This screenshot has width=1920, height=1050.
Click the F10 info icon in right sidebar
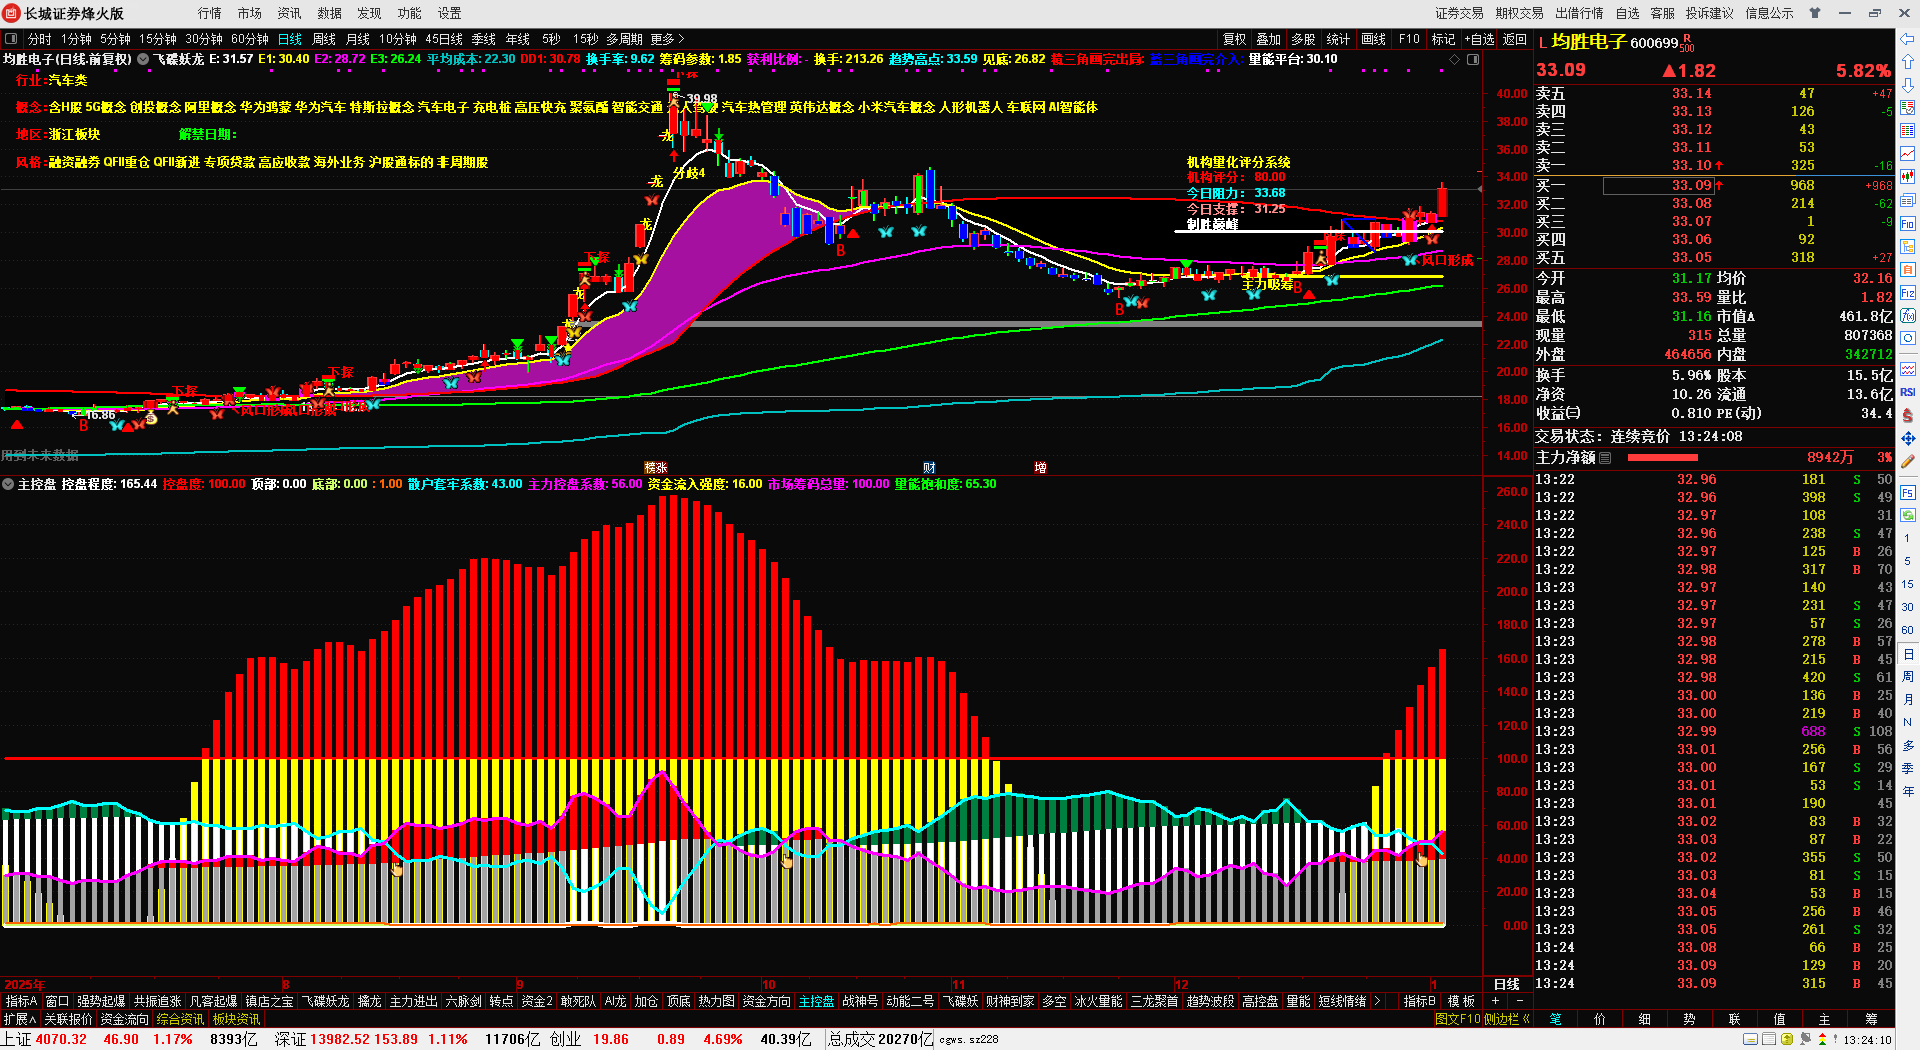1908,224
